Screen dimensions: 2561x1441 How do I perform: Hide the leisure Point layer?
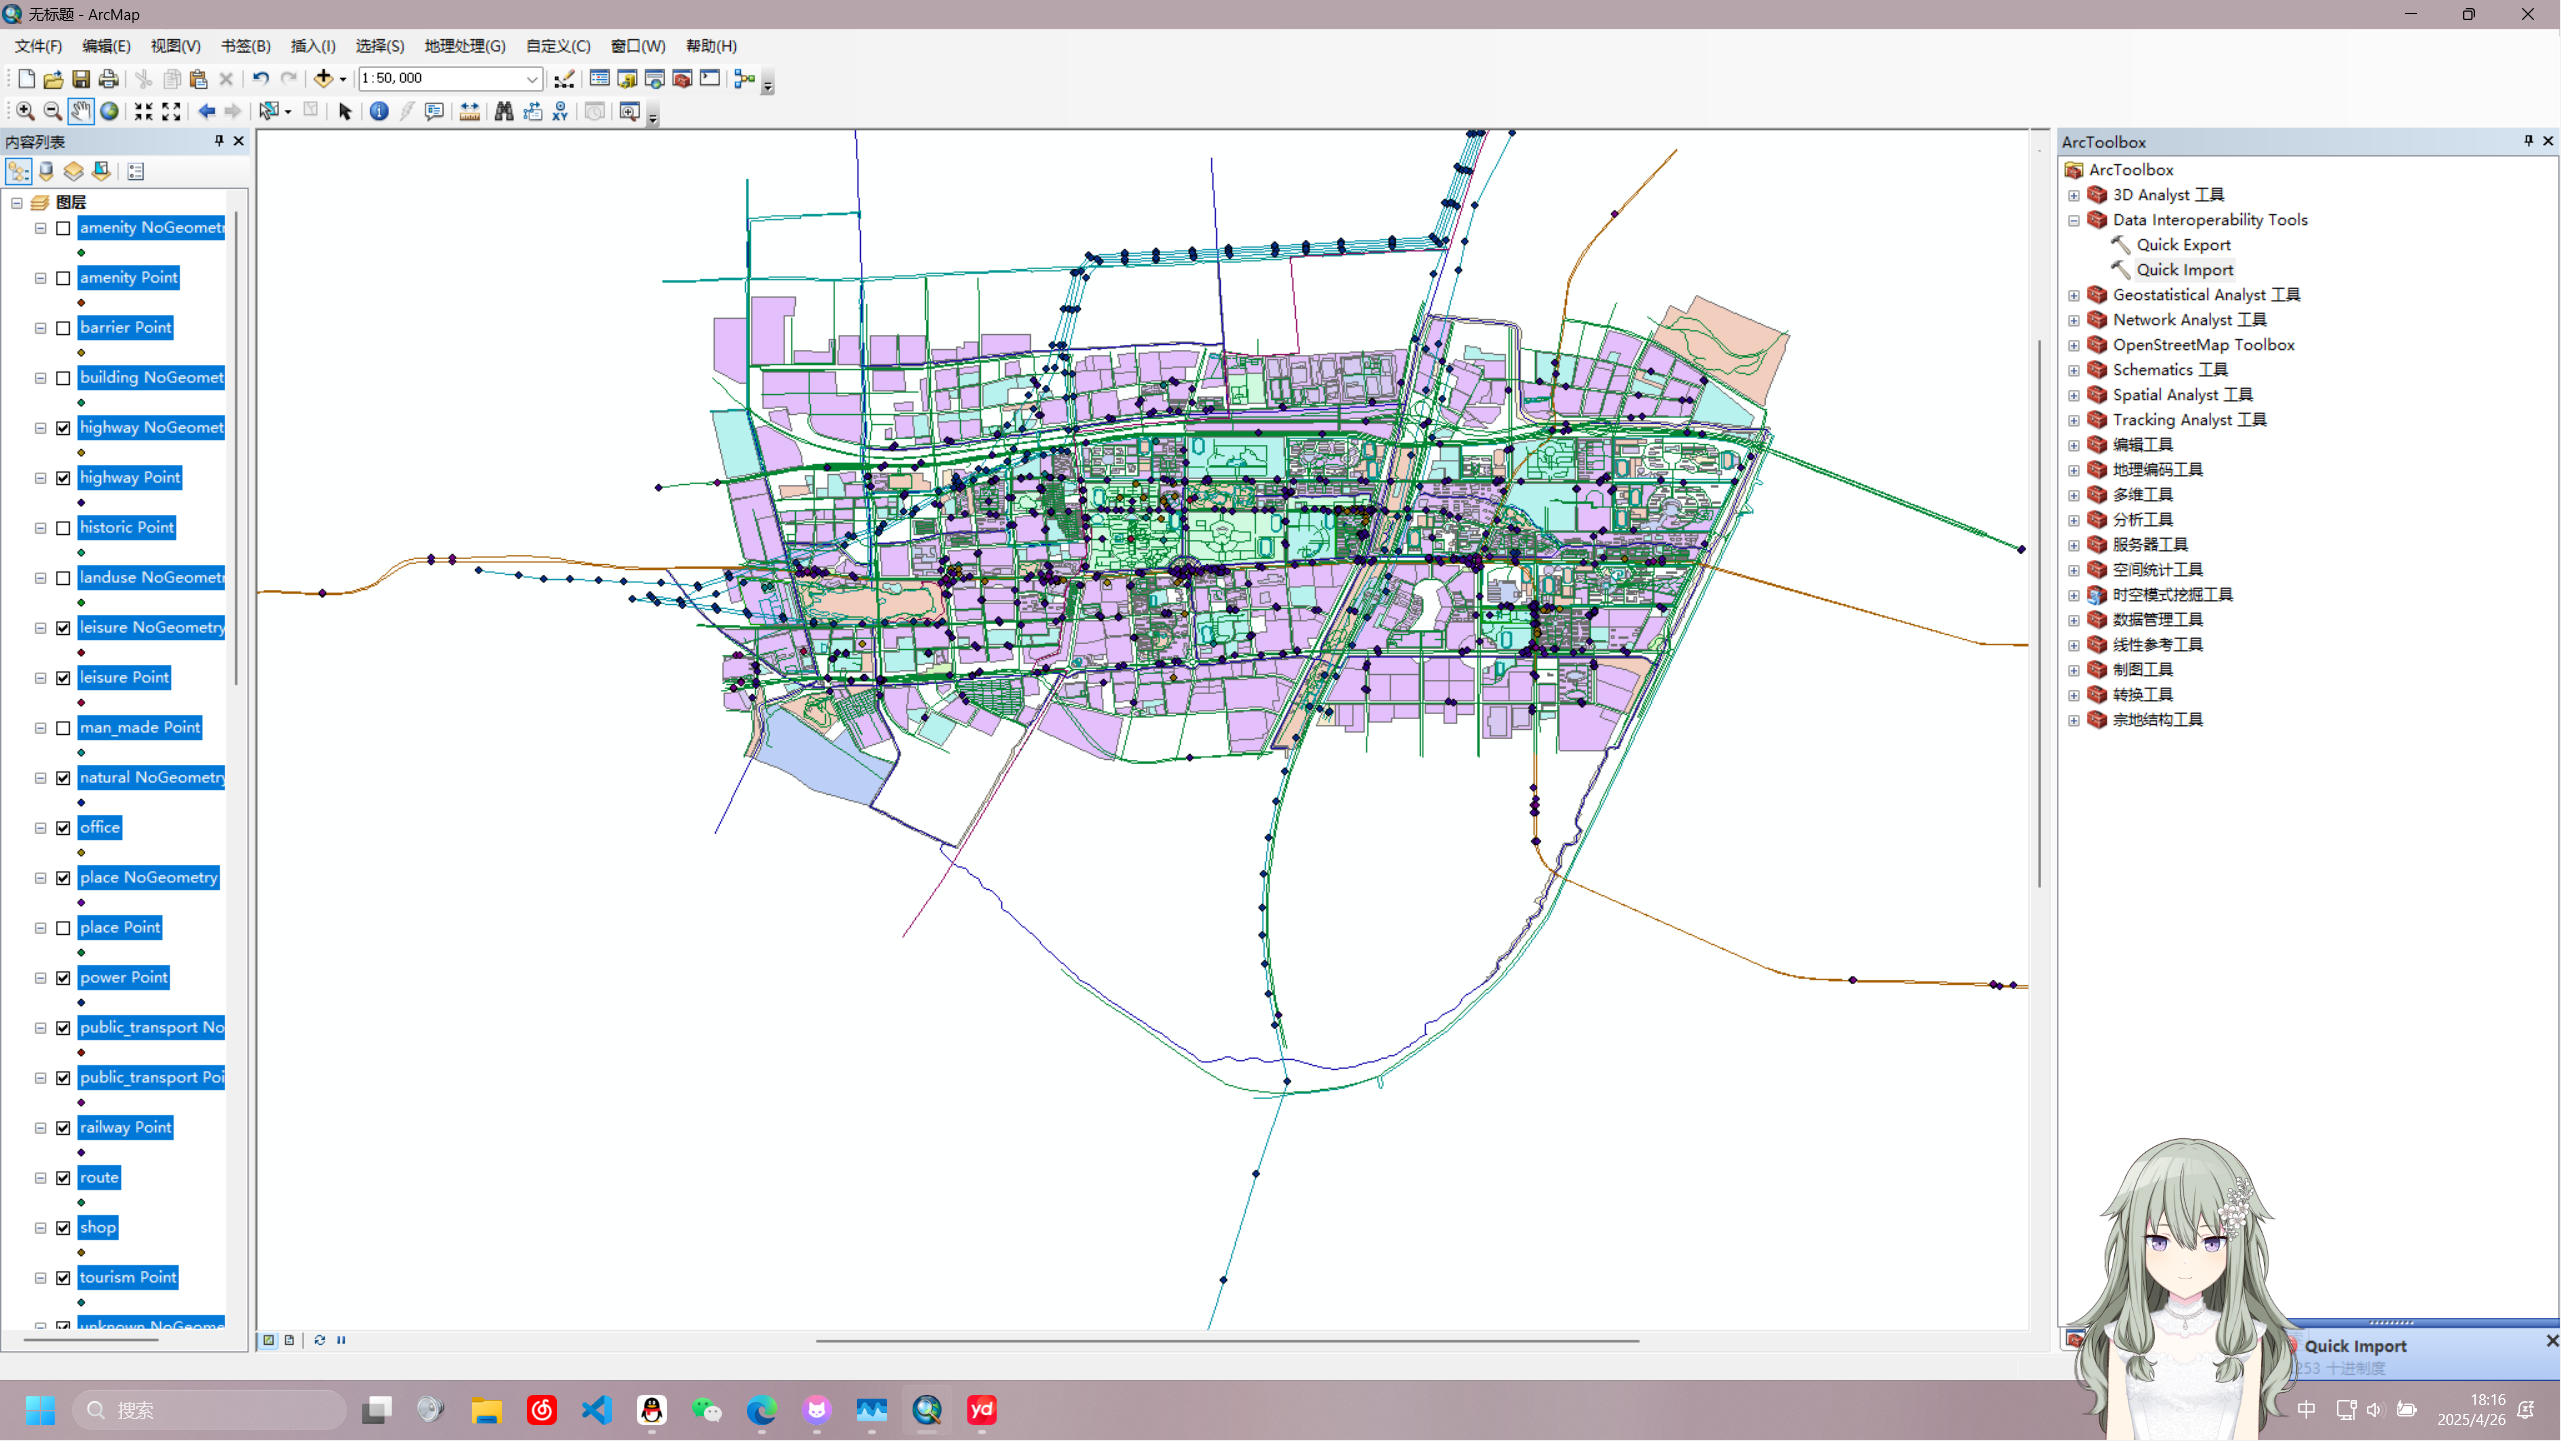tap(63, 678)
